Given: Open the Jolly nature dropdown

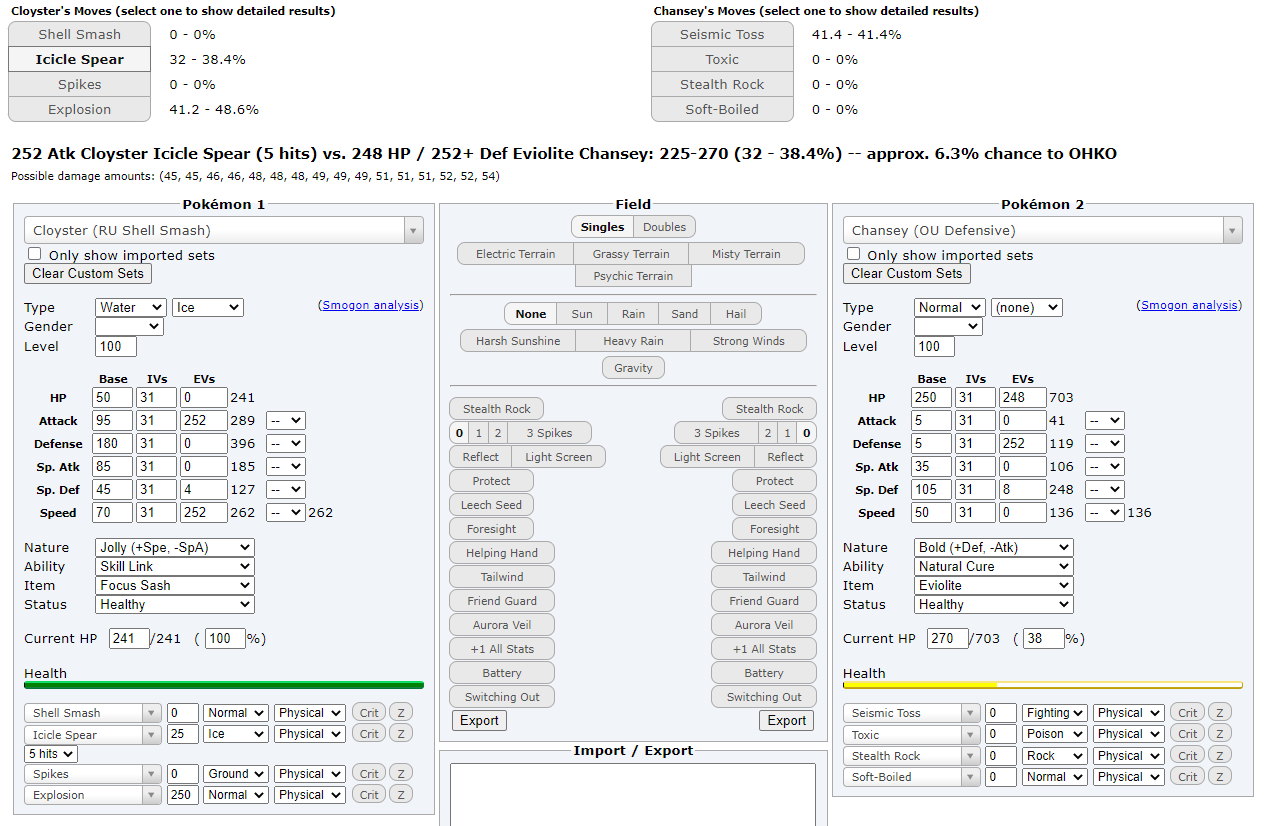Looking at the screenshot, I should pyautogui.click(x=175, y=547).
